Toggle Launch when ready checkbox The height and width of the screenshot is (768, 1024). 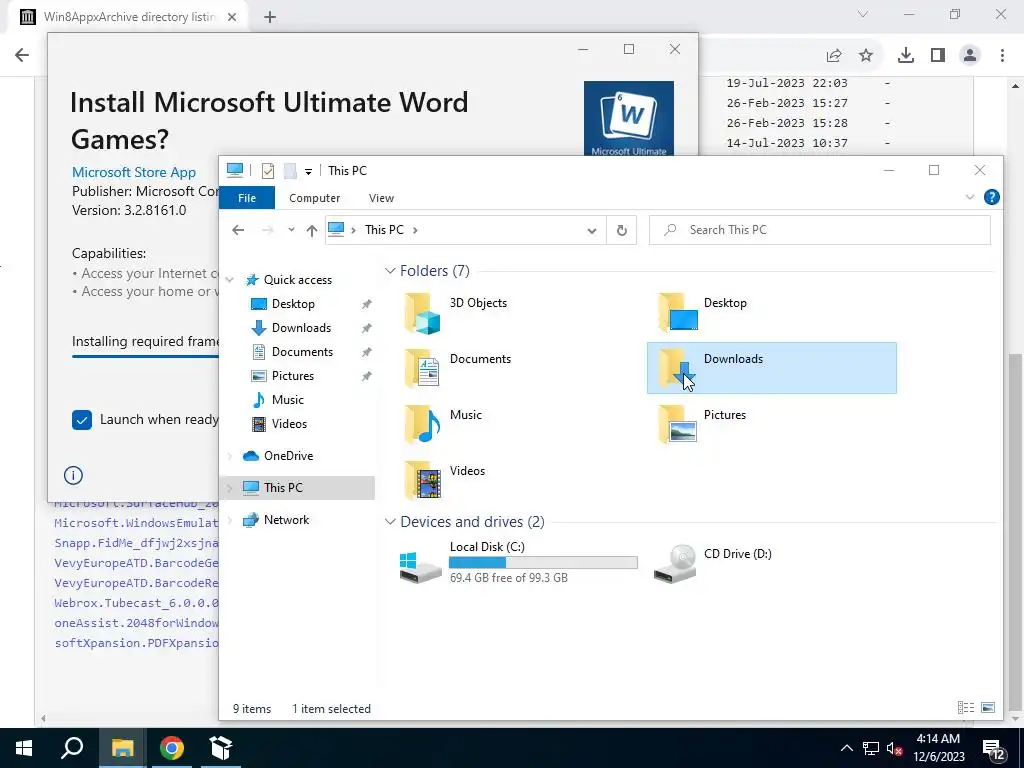click(x=82, y=420)
